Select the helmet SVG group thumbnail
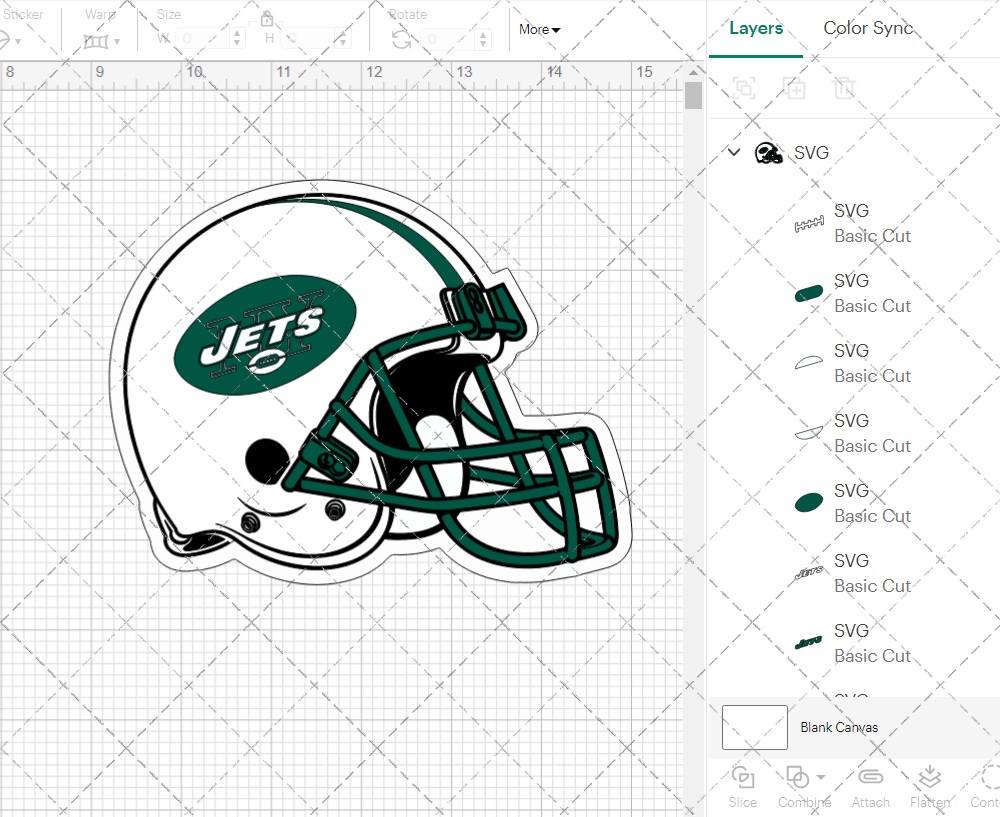The width and height of the screenshot is (1000, 817). (x=768, y=152)
